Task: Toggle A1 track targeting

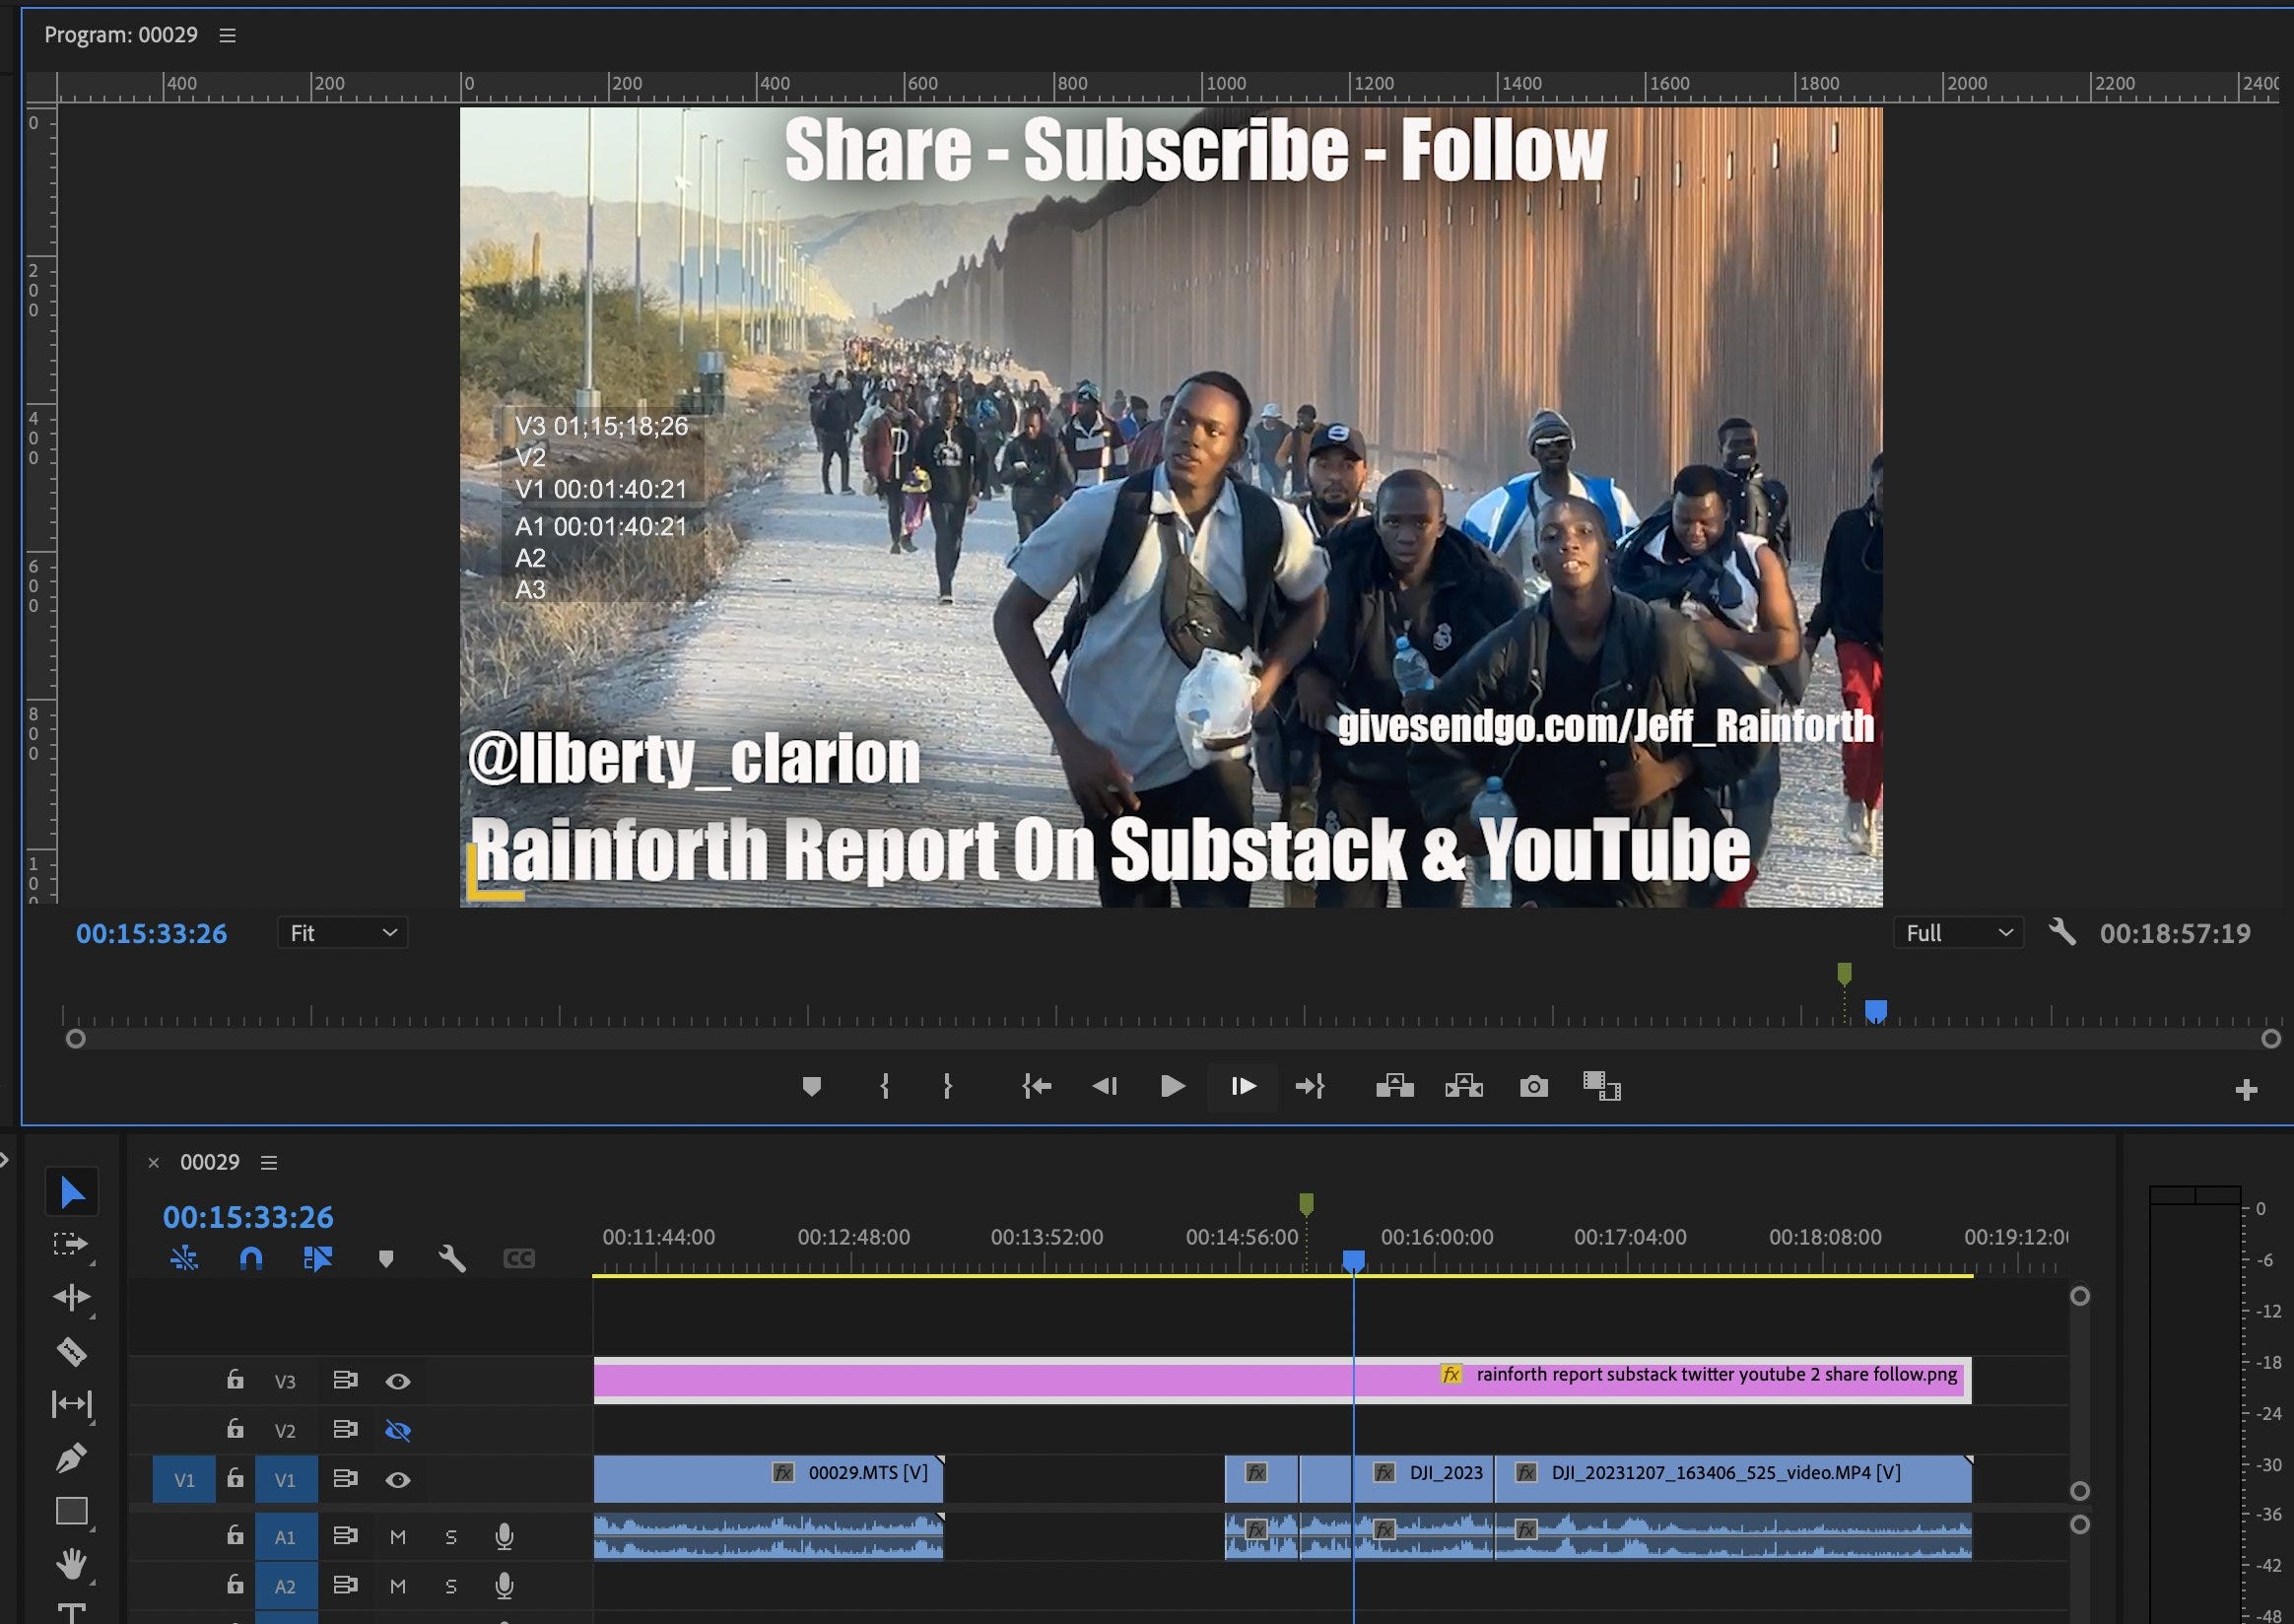Action: tap(286, 1536)
